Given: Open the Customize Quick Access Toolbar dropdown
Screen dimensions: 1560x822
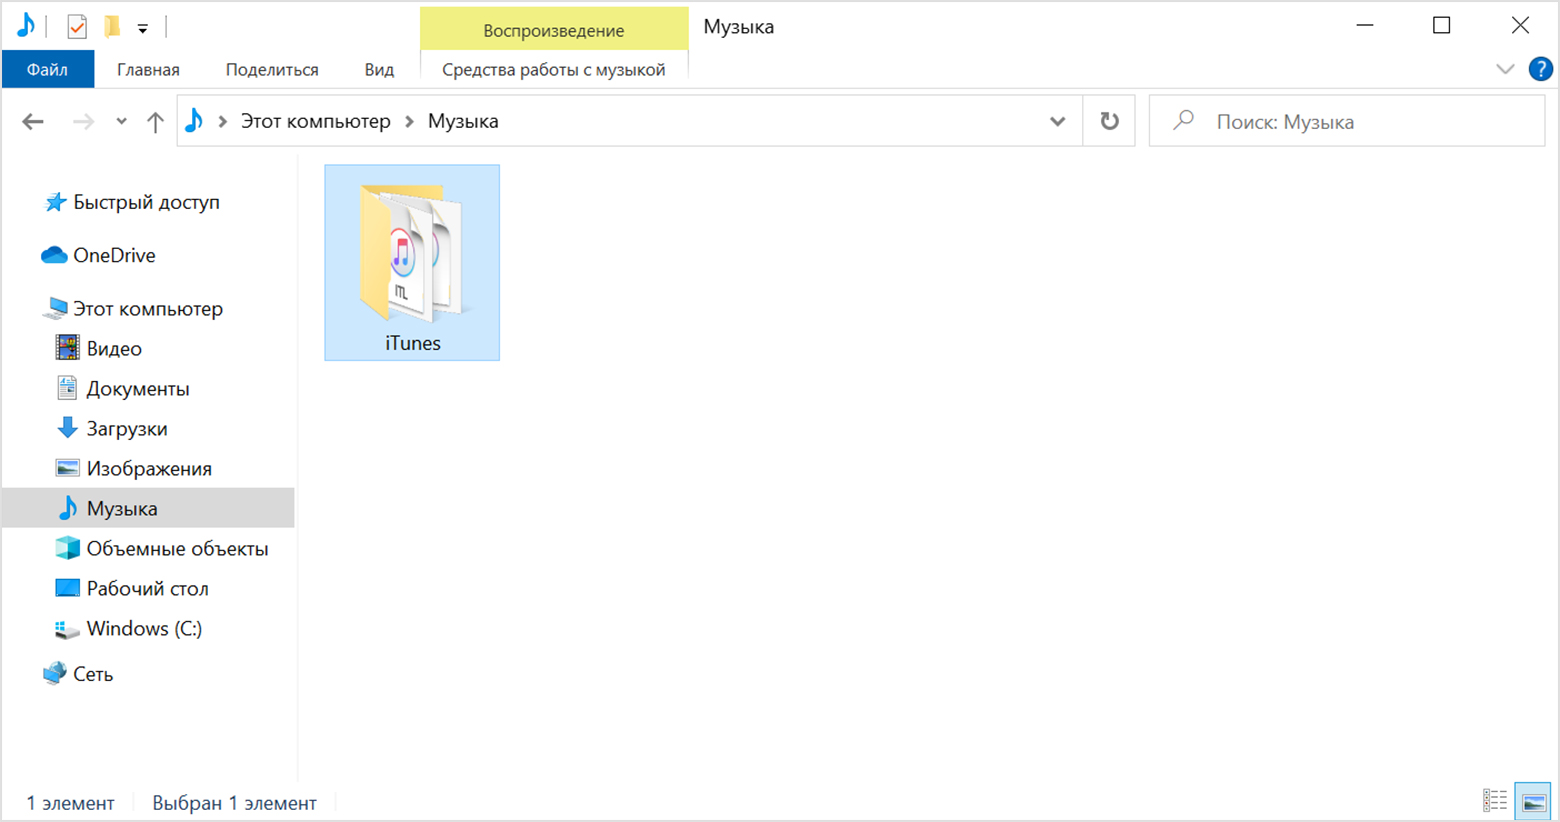Looking at the screenshot, I should pyautogui.click(x=143, y=29).
